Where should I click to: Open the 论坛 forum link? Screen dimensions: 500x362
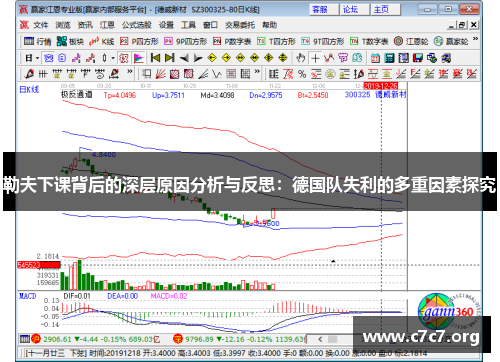[355, 10]
